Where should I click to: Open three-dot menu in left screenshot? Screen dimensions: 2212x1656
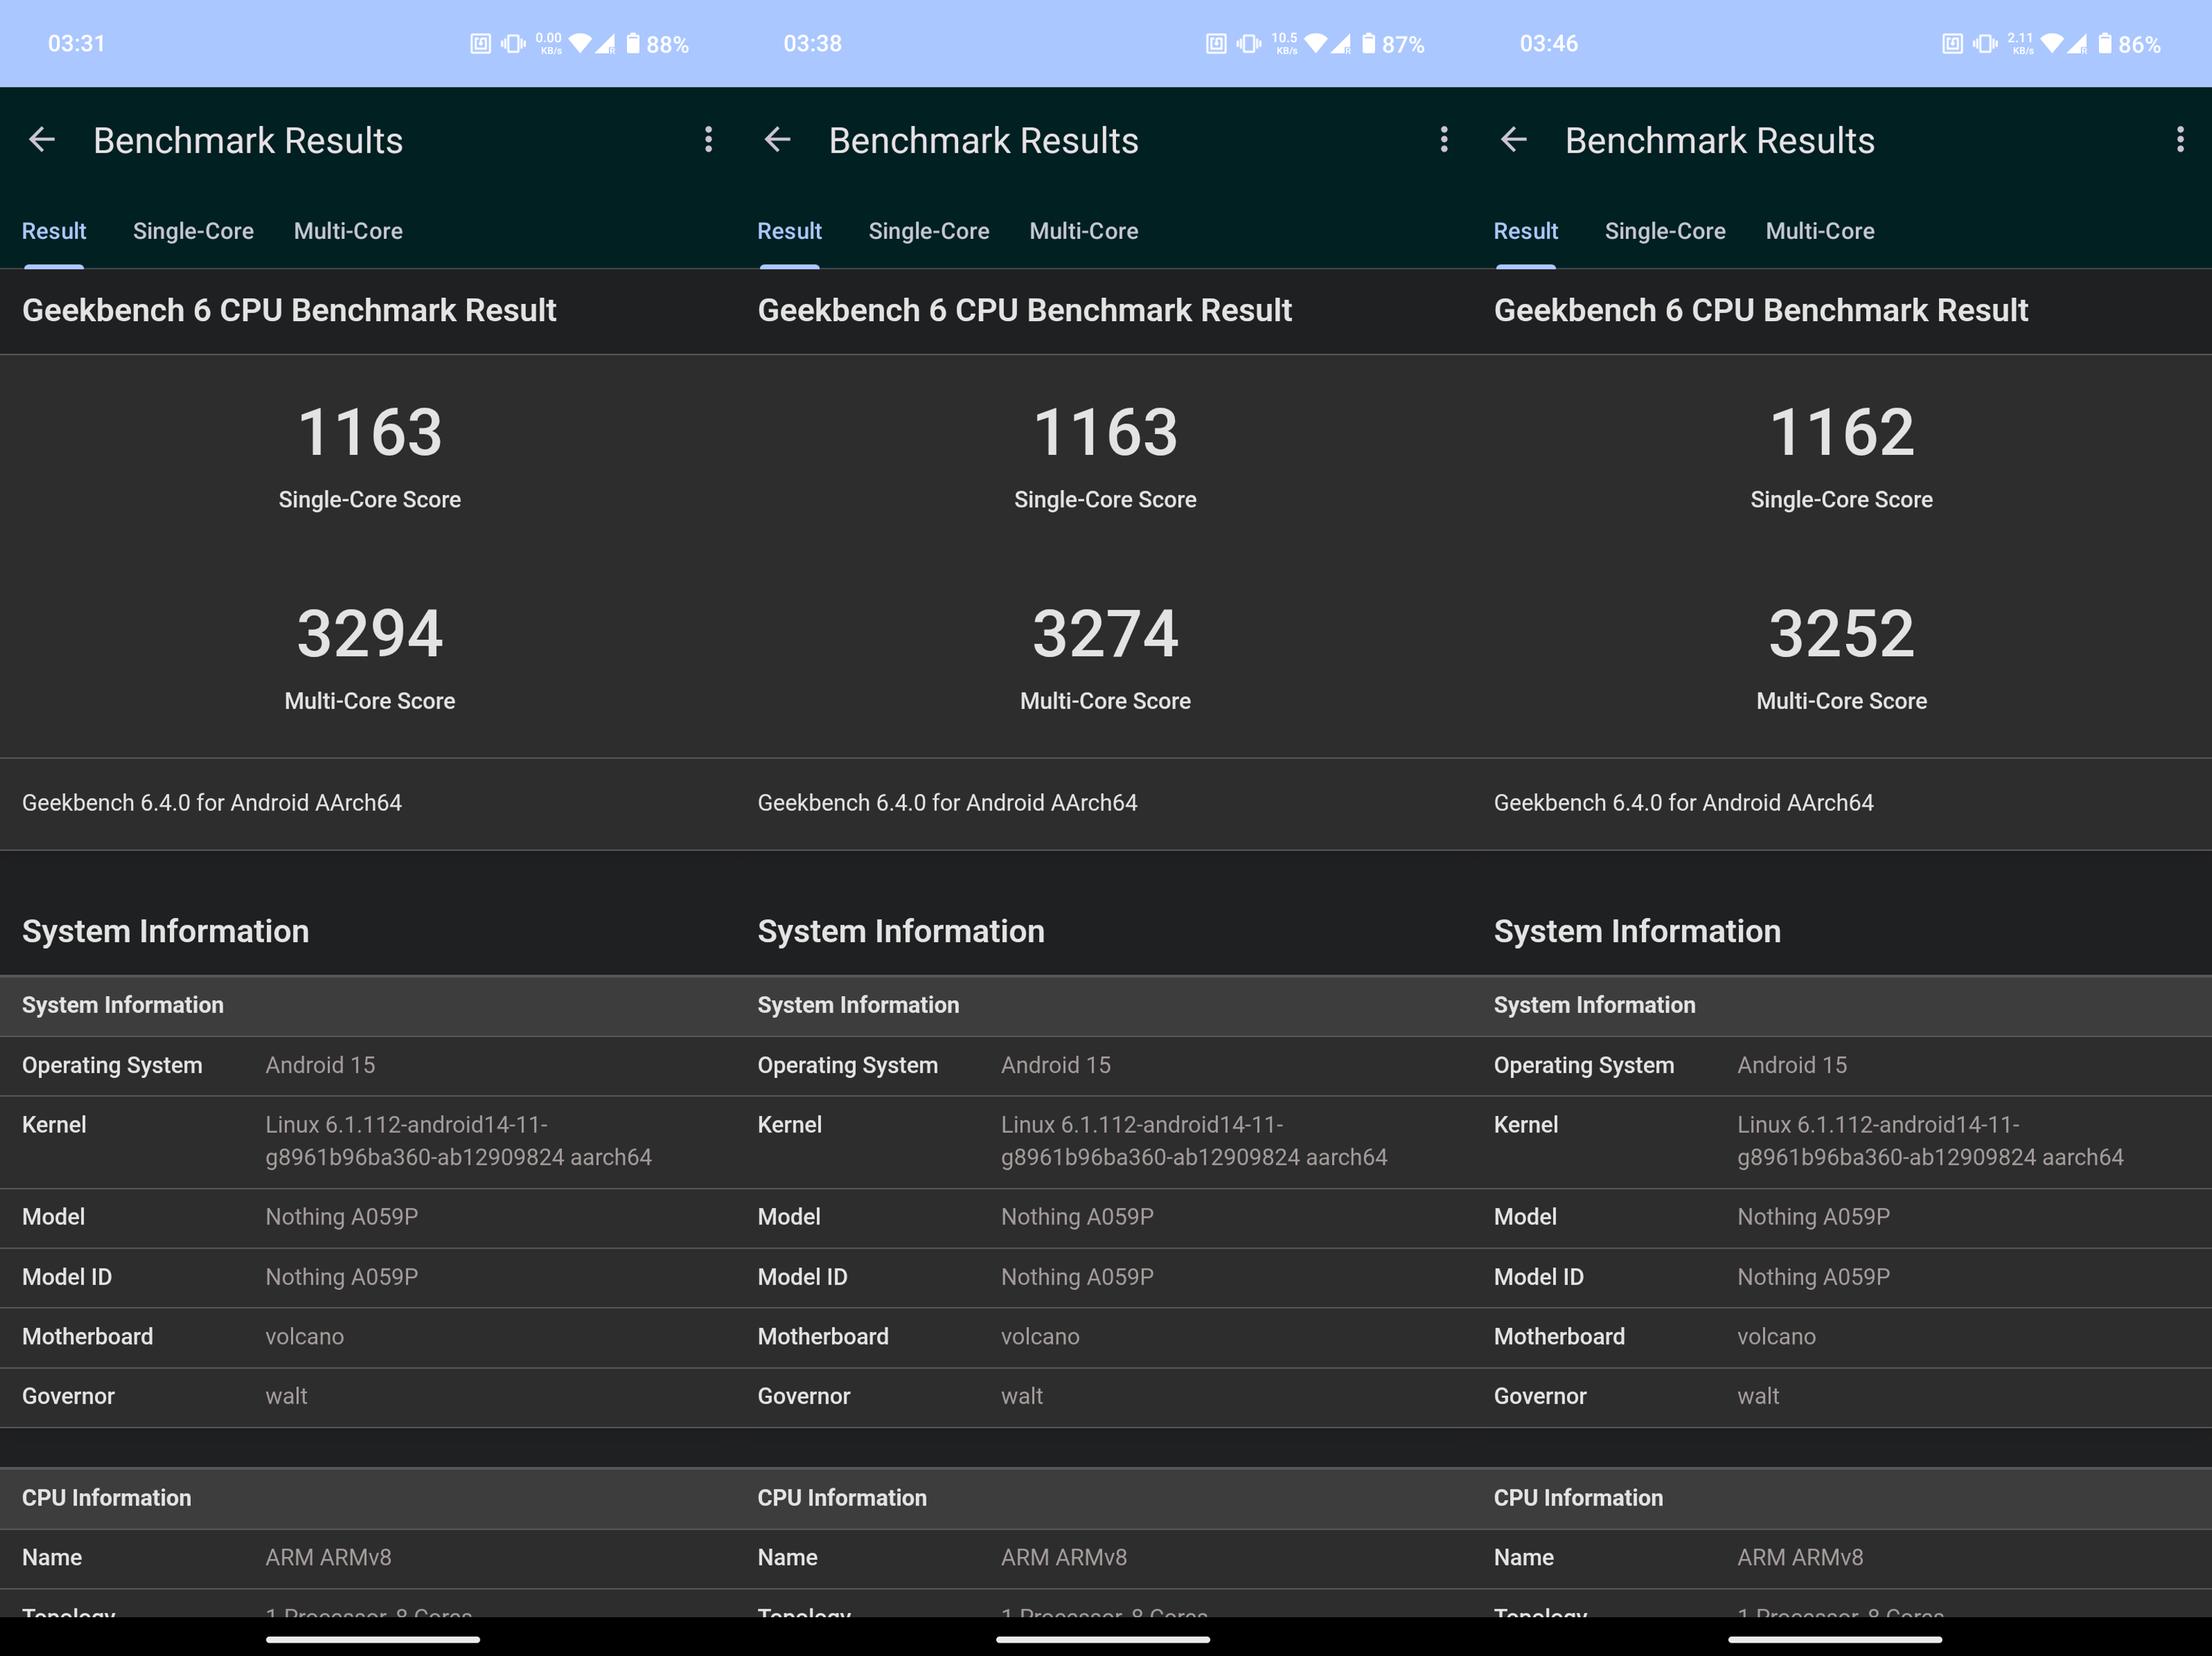pos(708,140)
